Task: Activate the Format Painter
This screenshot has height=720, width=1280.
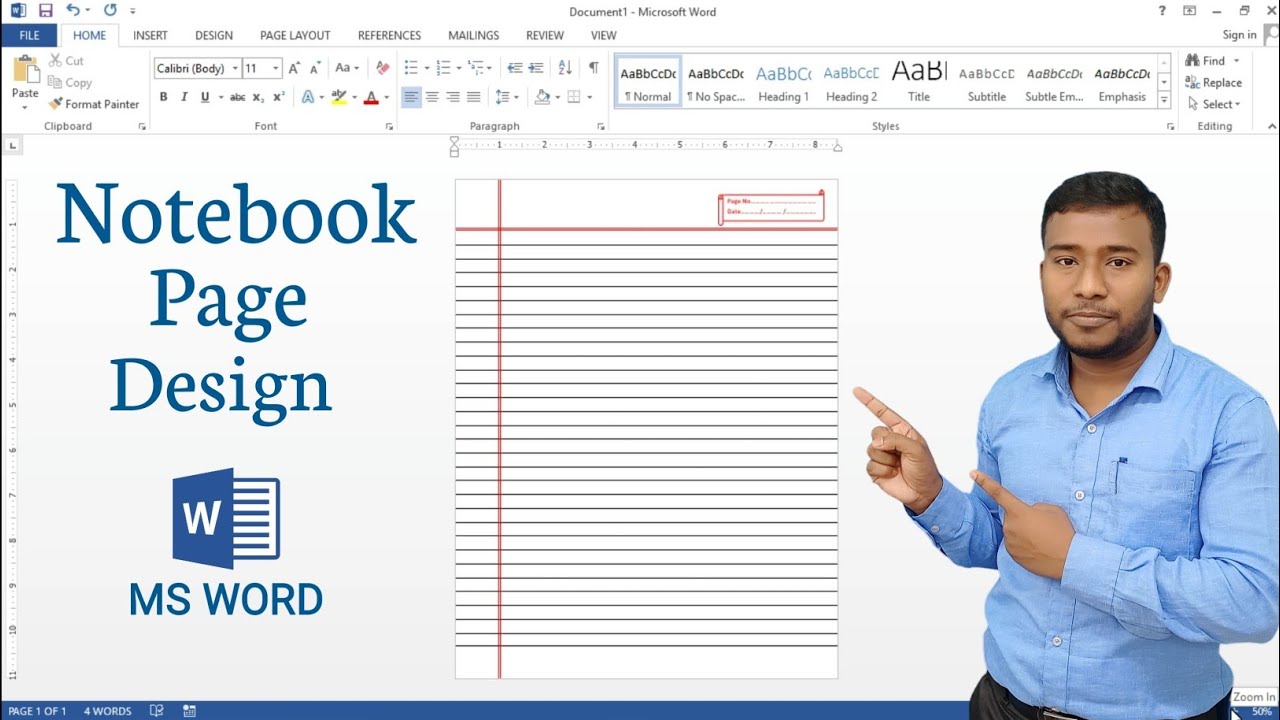Action: (94, 104)
